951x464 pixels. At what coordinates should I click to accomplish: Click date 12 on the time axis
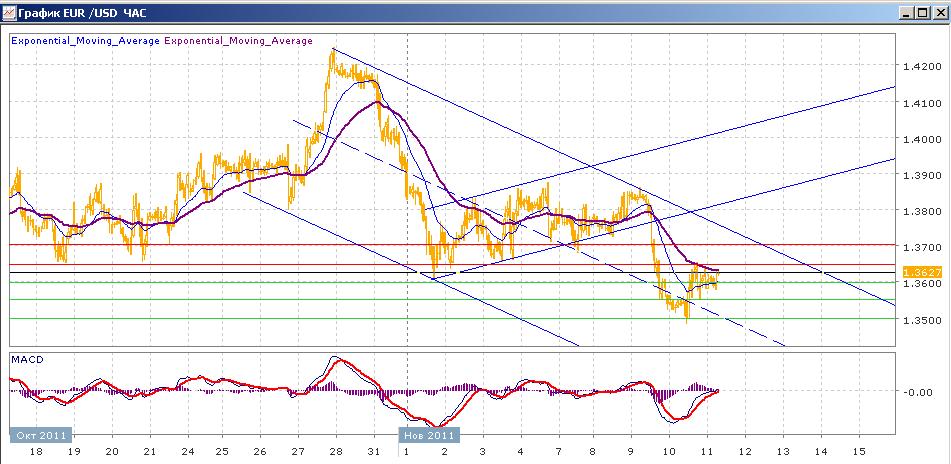pos(745,452)
